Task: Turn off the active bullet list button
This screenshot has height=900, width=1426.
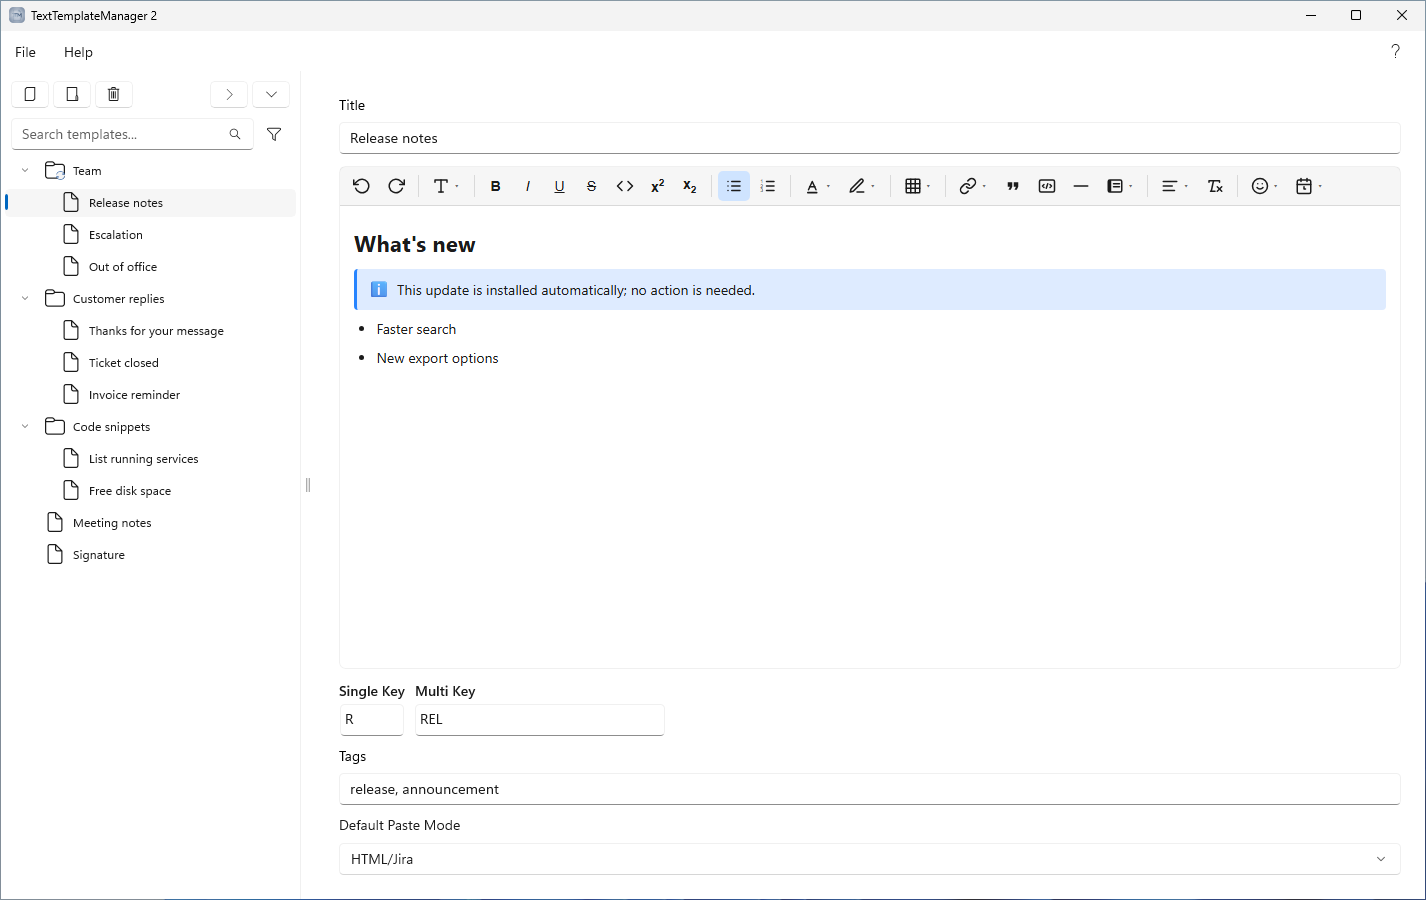Action: pos(734,186)
